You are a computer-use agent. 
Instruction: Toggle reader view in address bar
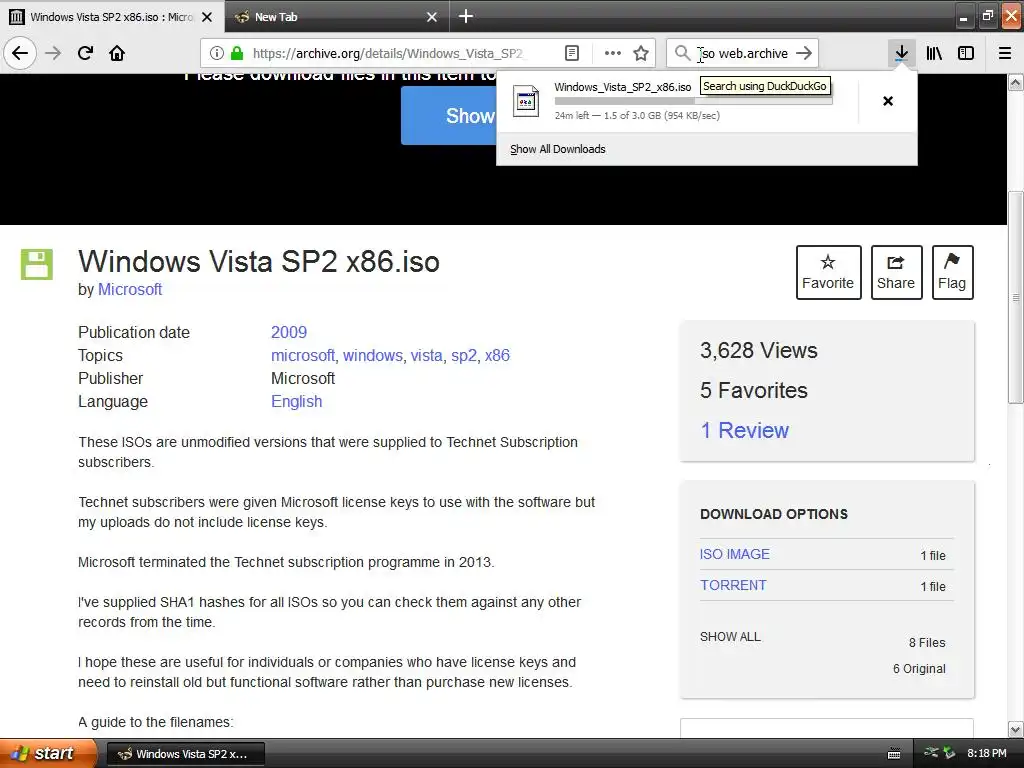point(571,53)
